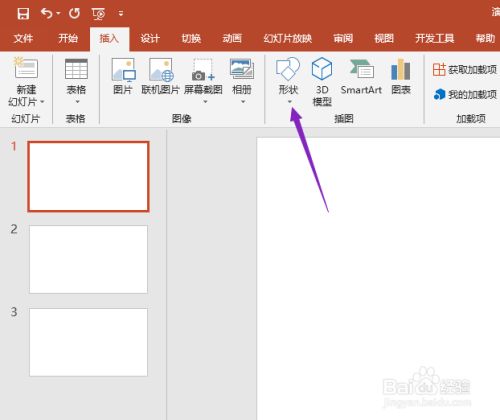The width and height of the screenshot is (500, 420).
Task: Expand the 形状 dropdown arrow
Action: pos(290,102)
